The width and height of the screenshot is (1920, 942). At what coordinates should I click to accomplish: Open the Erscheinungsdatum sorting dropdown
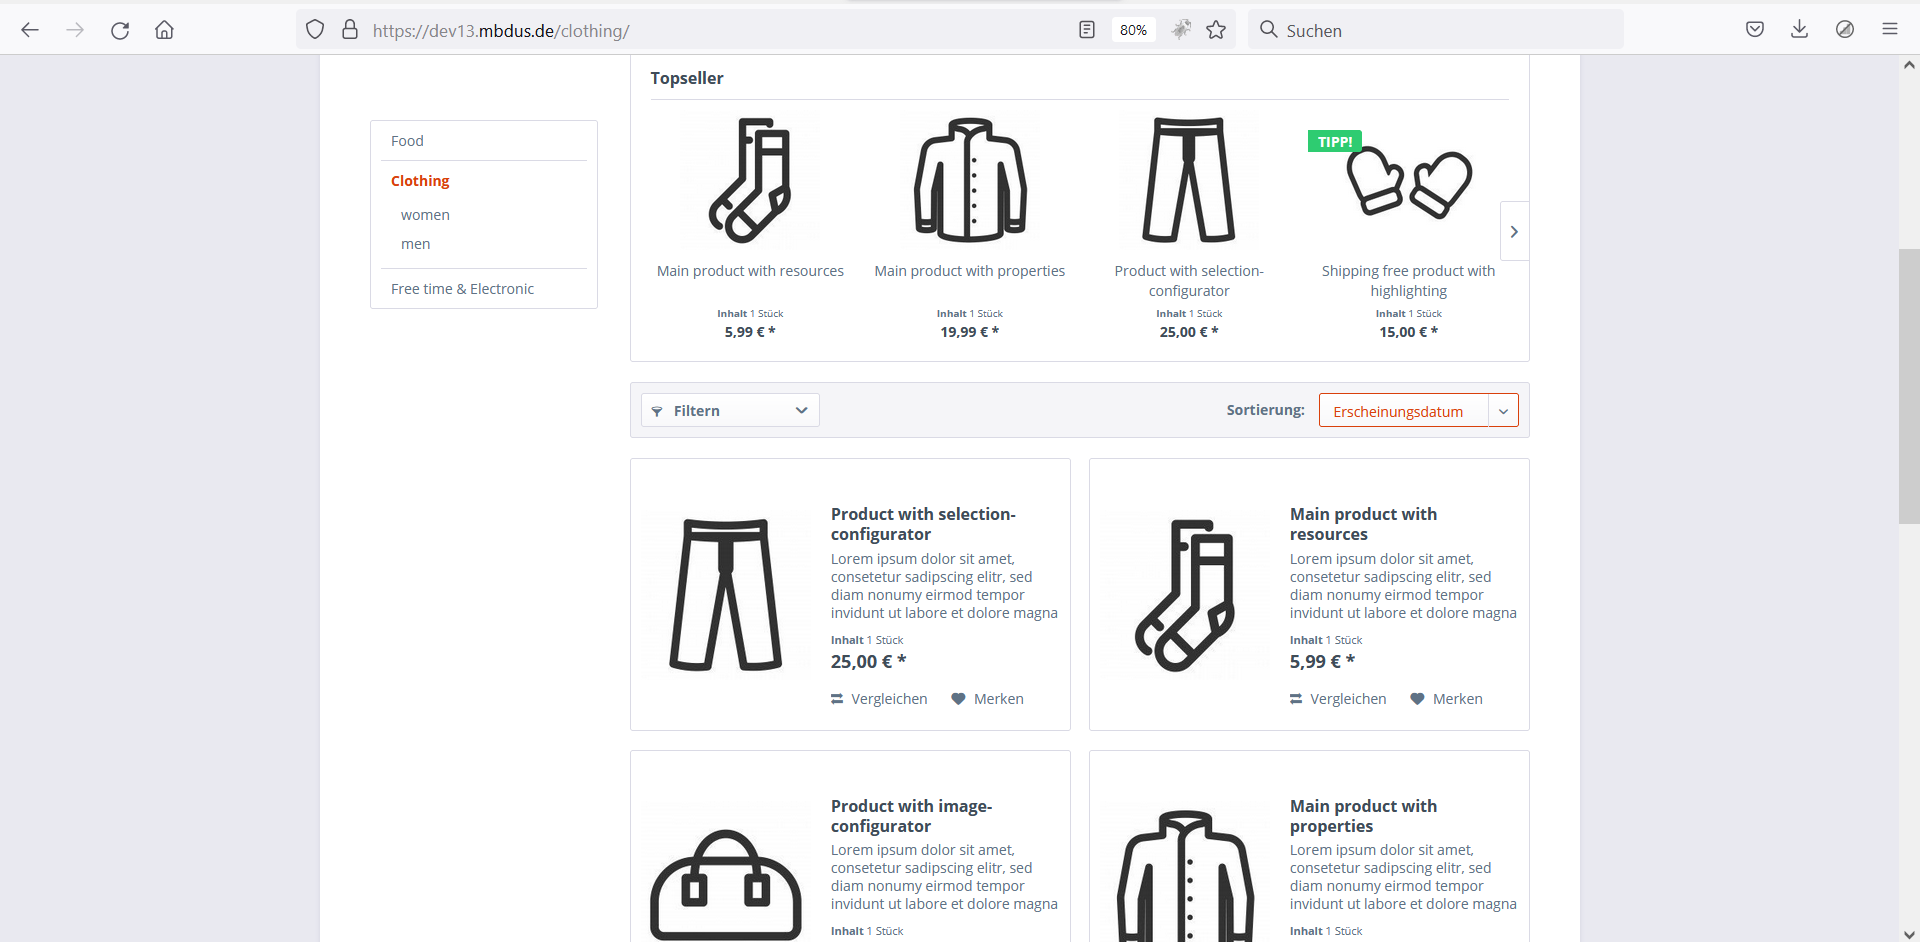point(1418,411)
